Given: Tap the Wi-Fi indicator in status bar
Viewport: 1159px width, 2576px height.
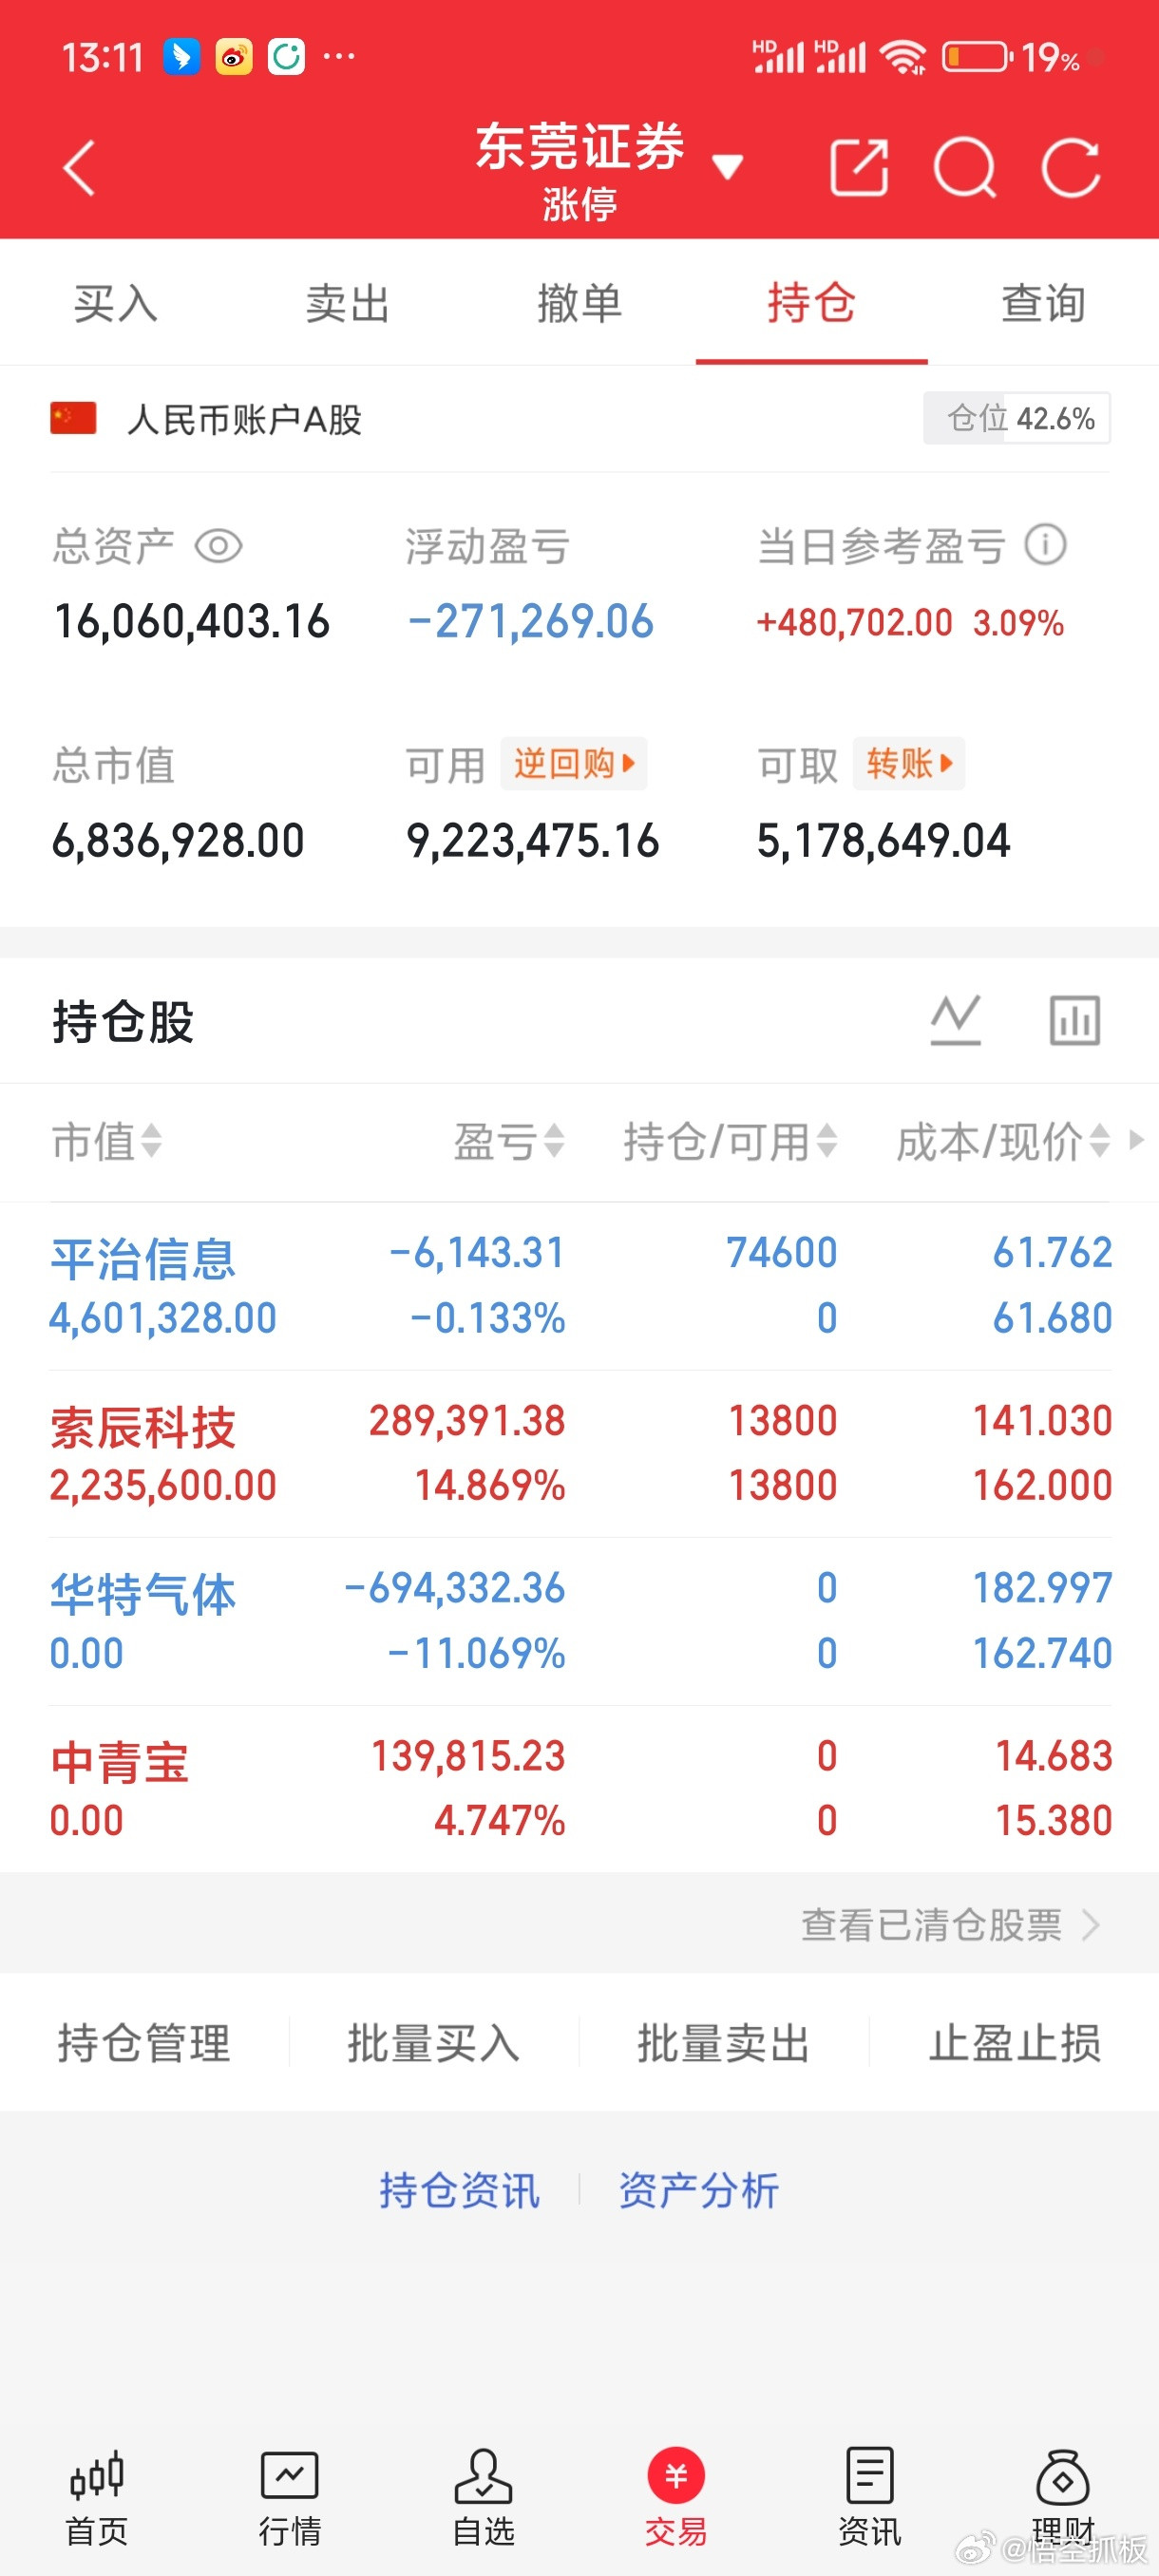Looking at the screenshot, I should [903, 57].
